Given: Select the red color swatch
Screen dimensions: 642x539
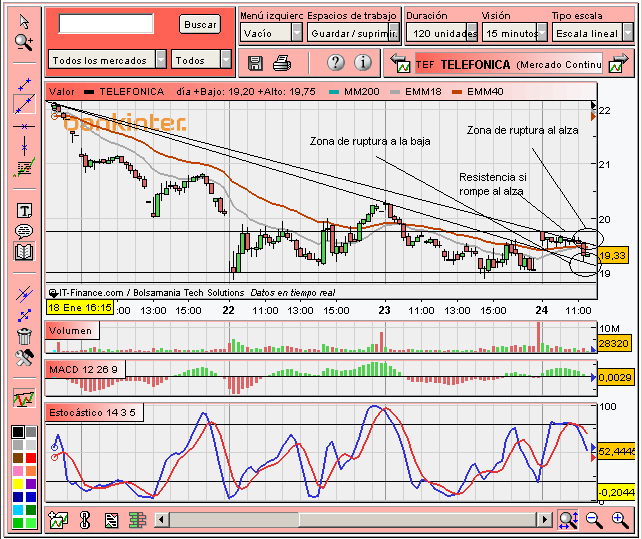Looking at the screenshot, I should pyautogui.click(x=31, y=457).
